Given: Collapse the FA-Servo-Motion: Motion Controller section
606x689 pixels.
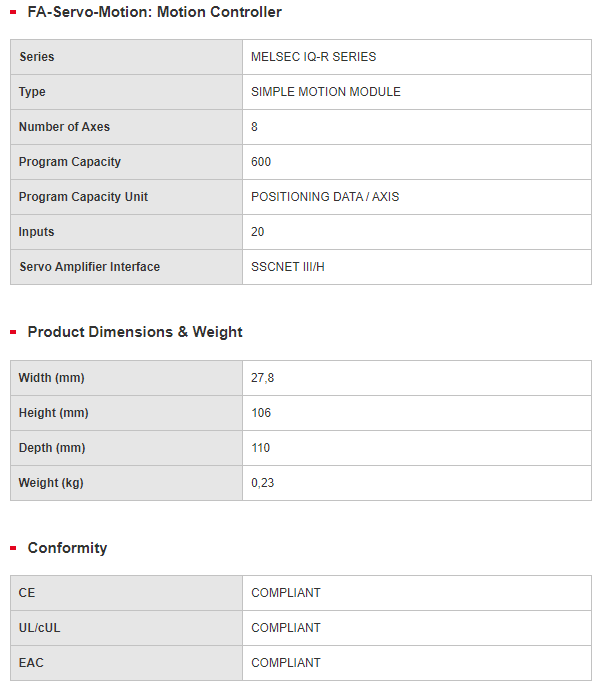Looking at the screenshot, I should (154, 13).
